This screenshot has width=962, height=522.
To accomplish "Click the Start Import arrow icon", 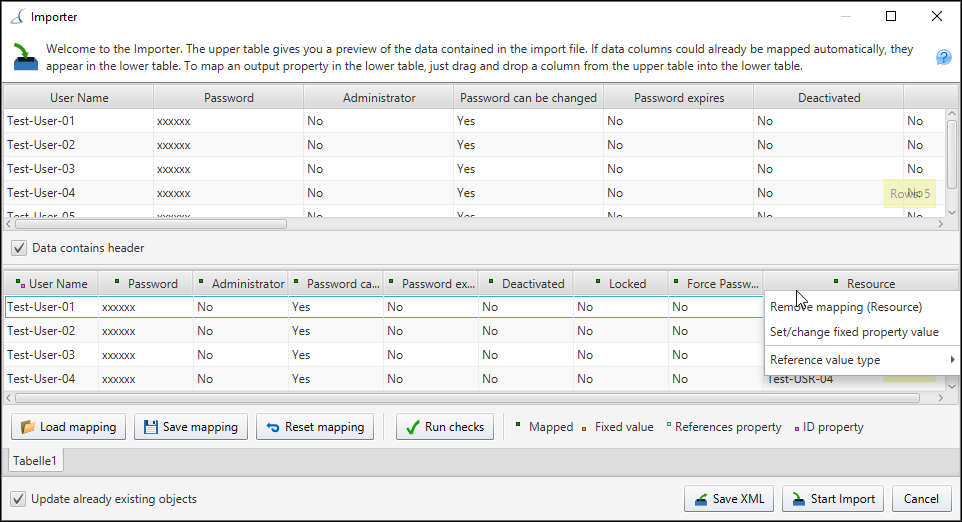I will (x=798, y=499).
